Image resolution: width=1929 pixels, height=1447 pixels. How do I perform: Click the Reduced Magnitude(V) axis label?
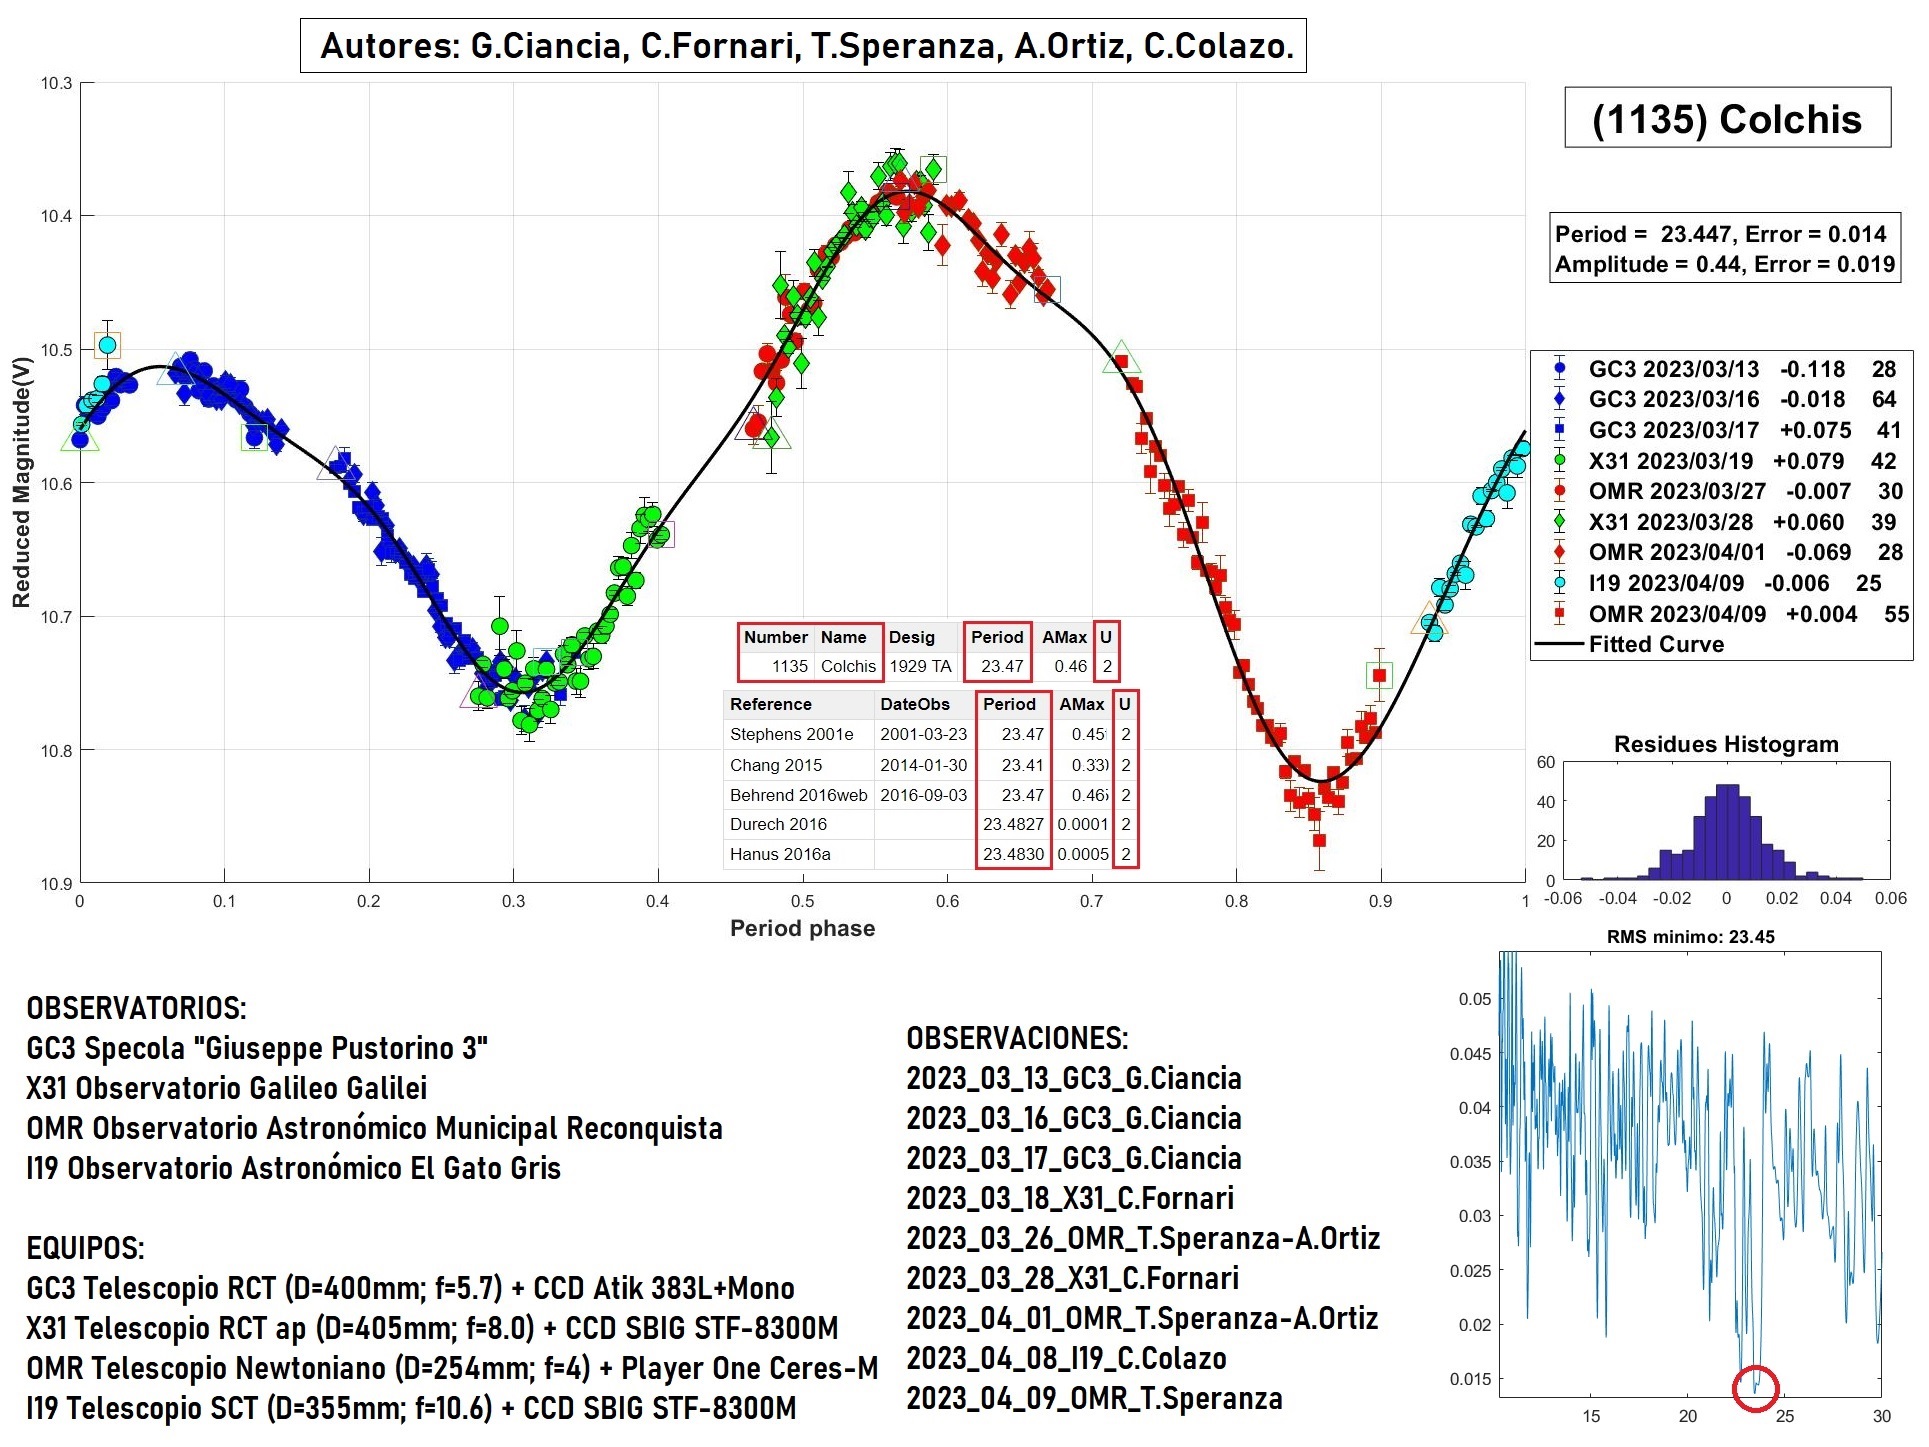click(x=22, y=482)
